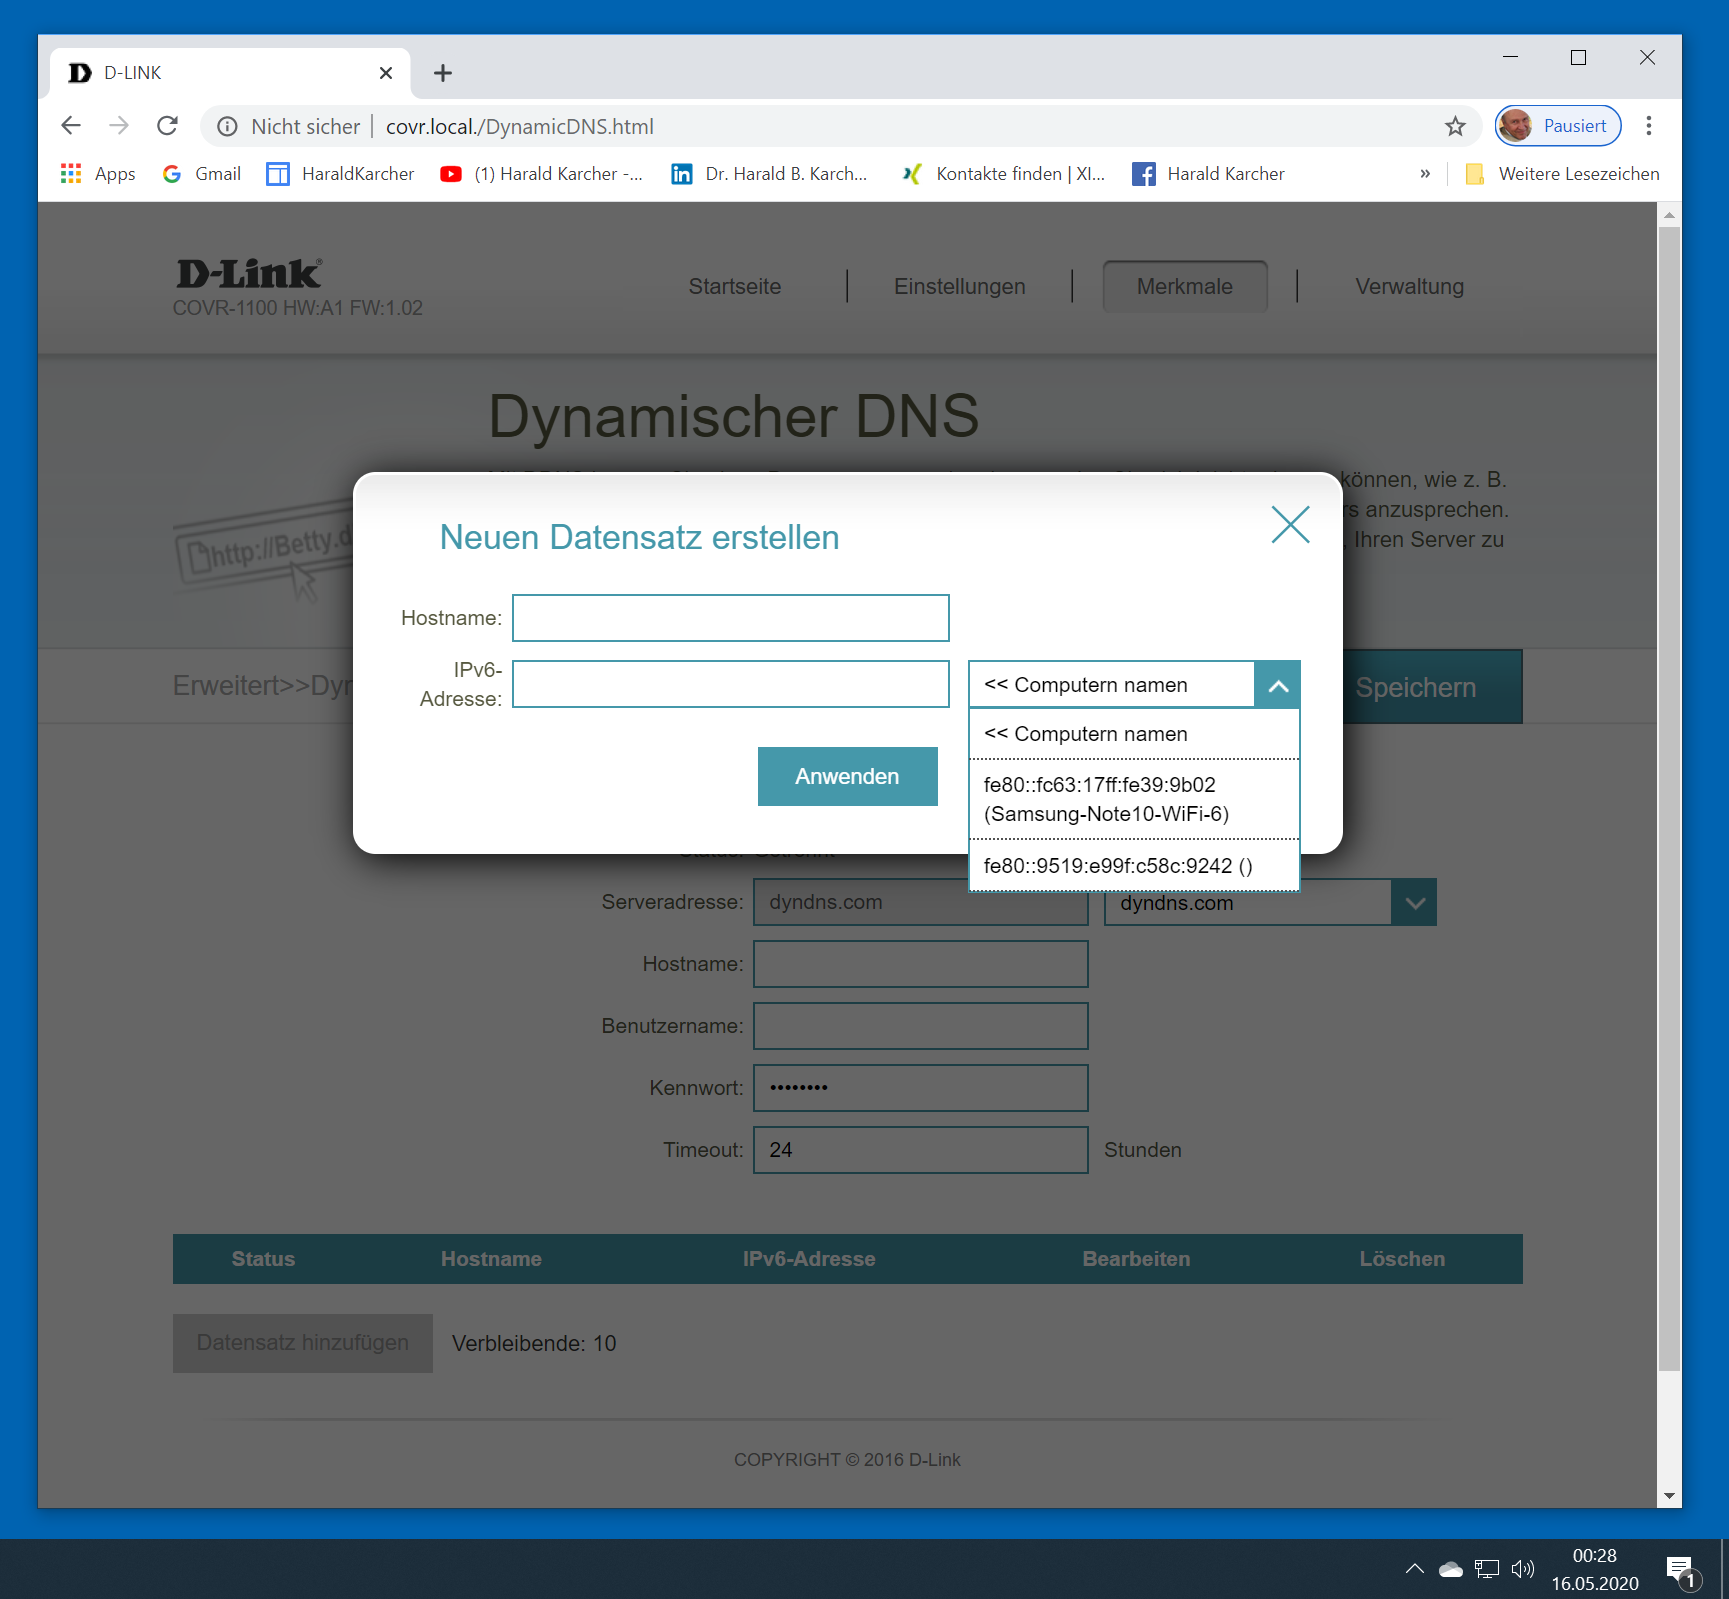Open the Weitere Lesezeichen folder
Image resolution: width=1729 pixels, height=1599 pixels.
click(1562, 174)
